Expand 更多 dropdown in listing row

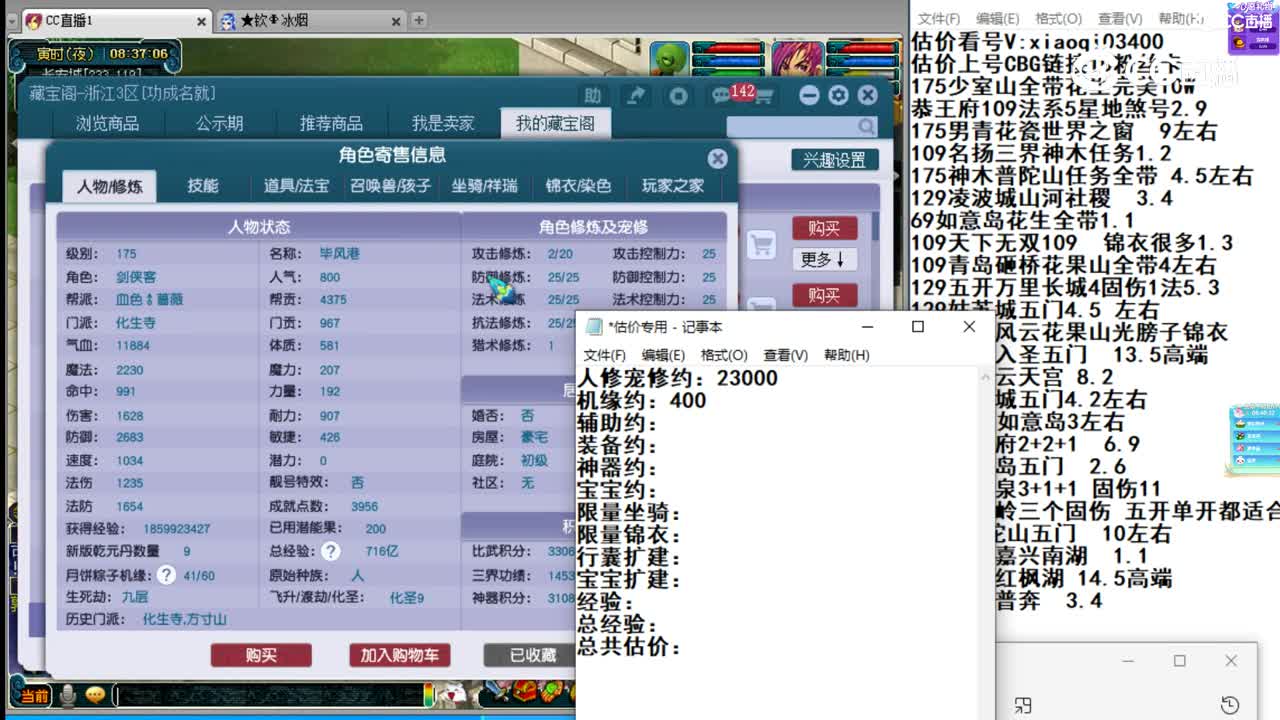[824, 260]
